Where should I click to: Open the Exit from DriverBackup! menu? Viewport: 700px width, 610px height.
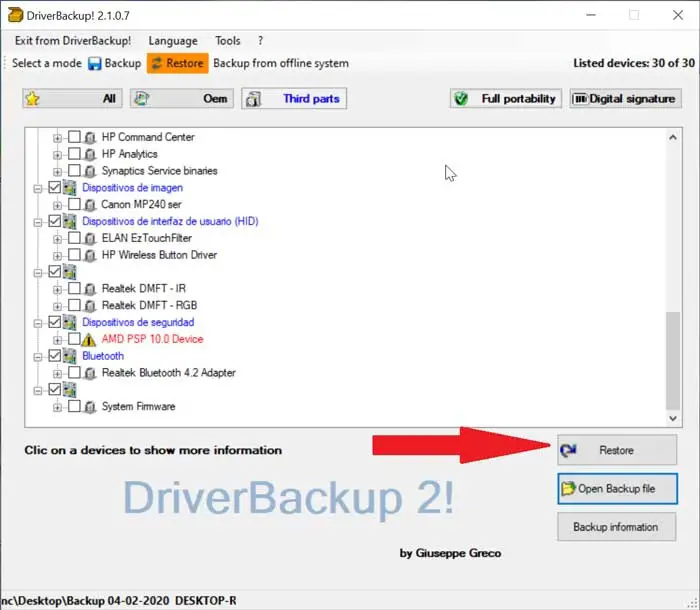73,41
